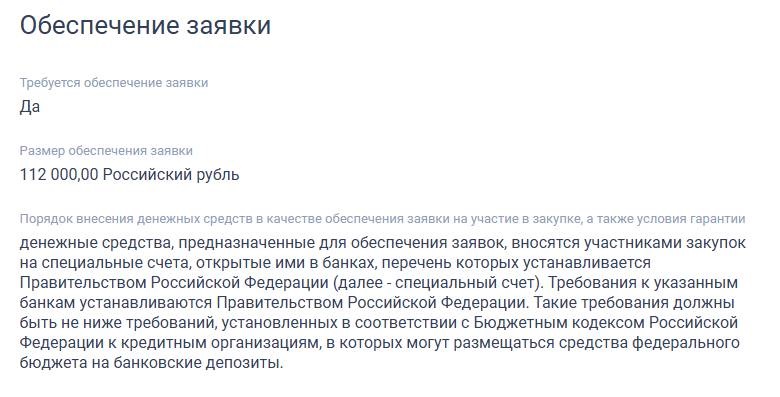780x397 pixels.
Task: Click the label starting with "Порядок внесения денежных средств"
Action: tap(383, 219)
